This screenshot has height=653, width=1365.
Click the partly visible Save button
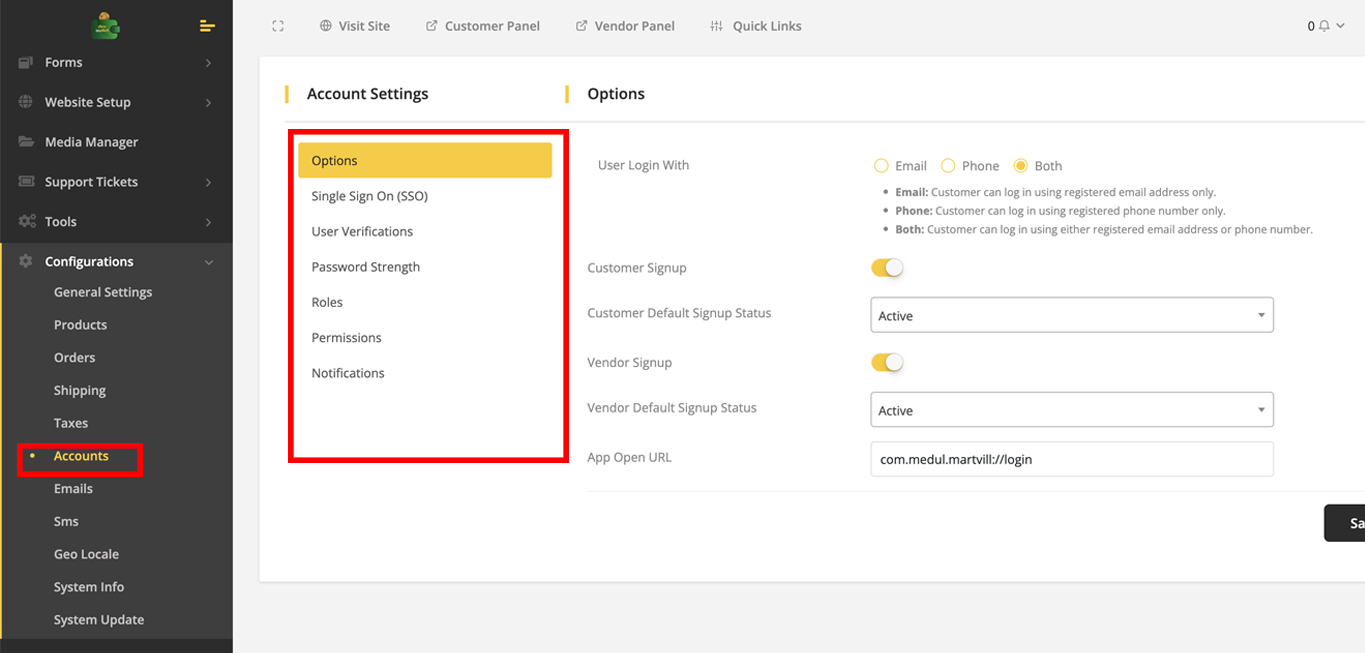coord(1345,523)
